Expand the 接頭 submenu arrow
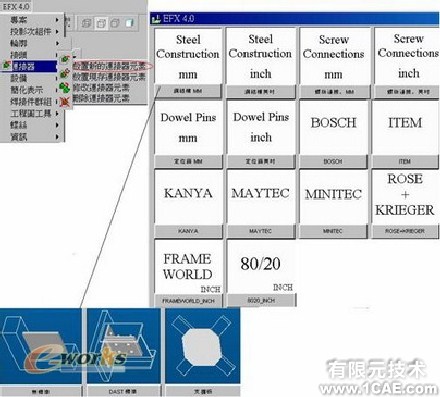The height and width of the screenshot is (397, 440). click(x=58, y=55)
